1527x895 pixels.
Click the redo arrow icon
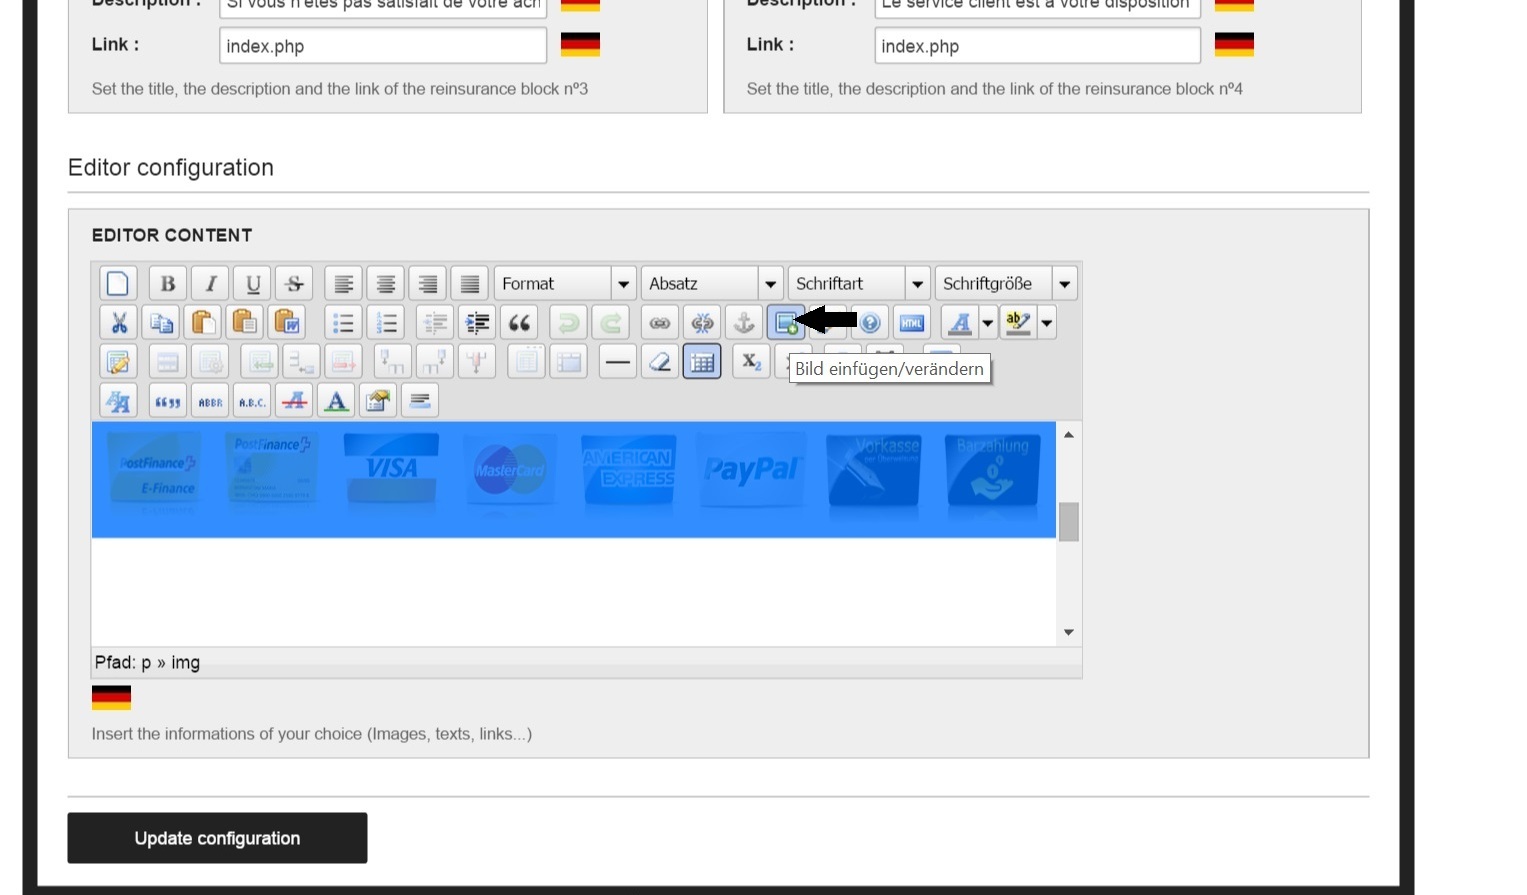click(x=610, y=323)
